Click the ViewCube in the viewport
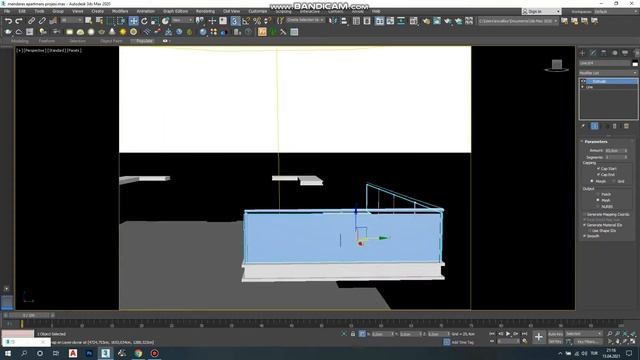 (x=557, y=65)
